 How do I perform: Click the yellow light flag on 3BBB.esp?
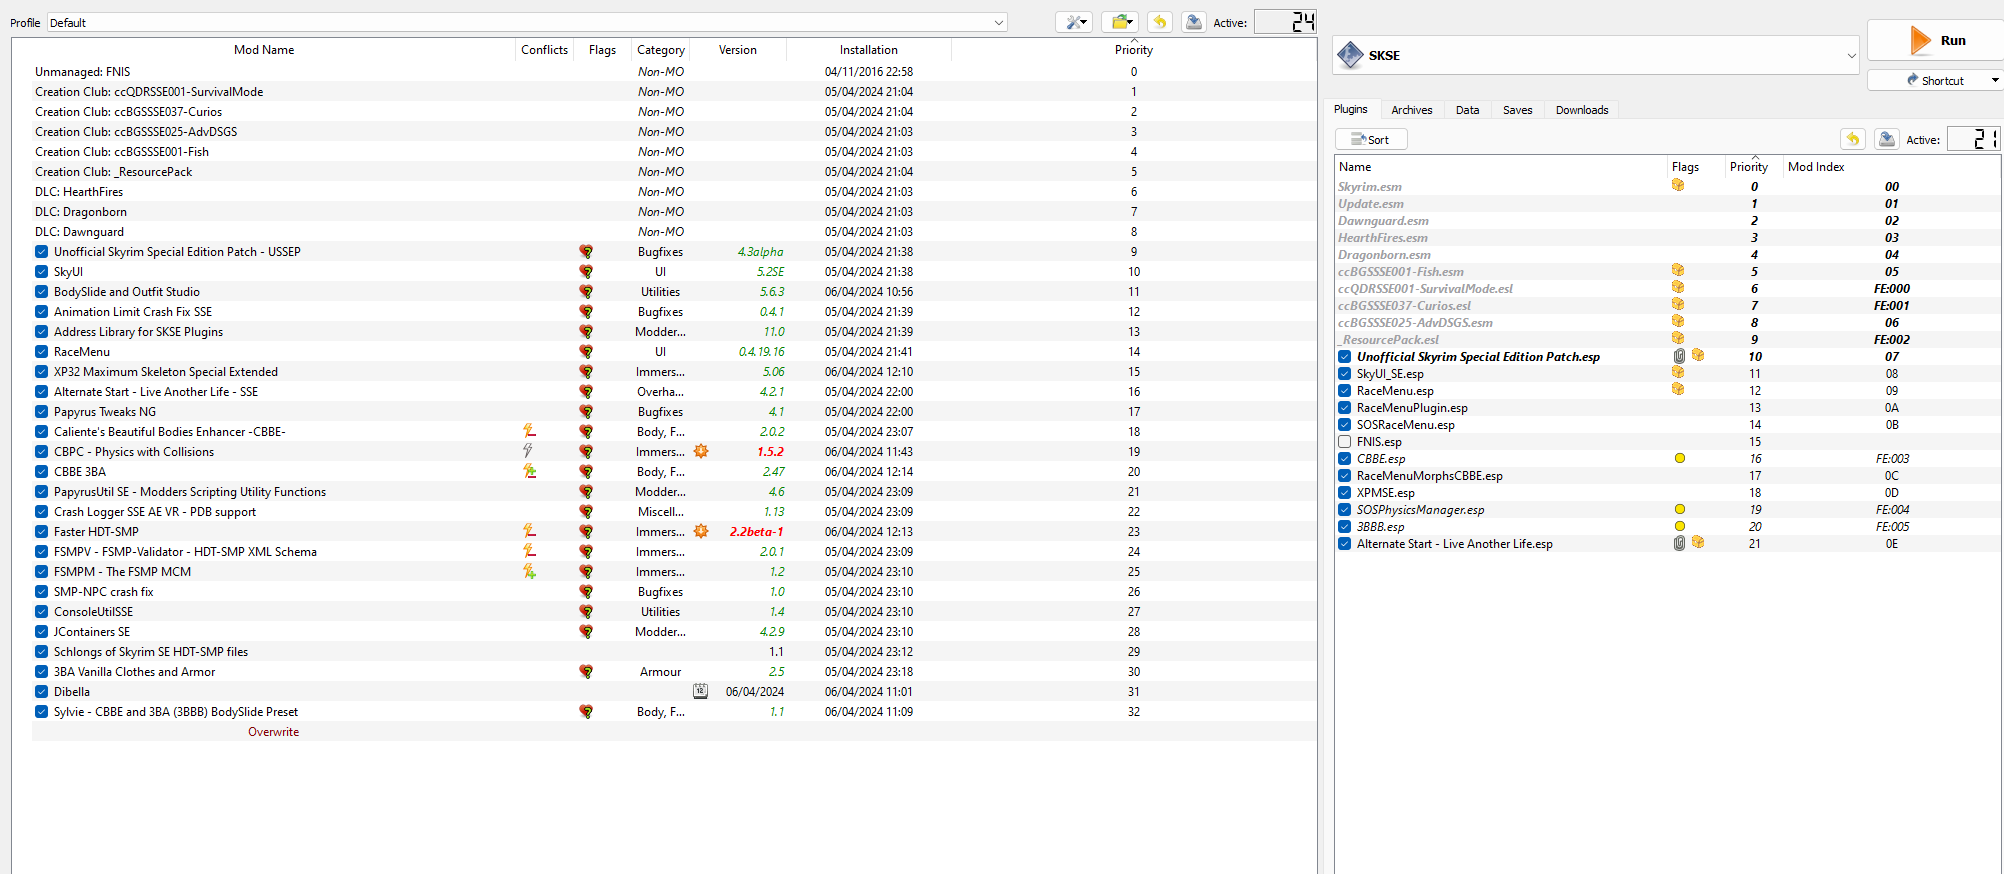[1680, 526]
